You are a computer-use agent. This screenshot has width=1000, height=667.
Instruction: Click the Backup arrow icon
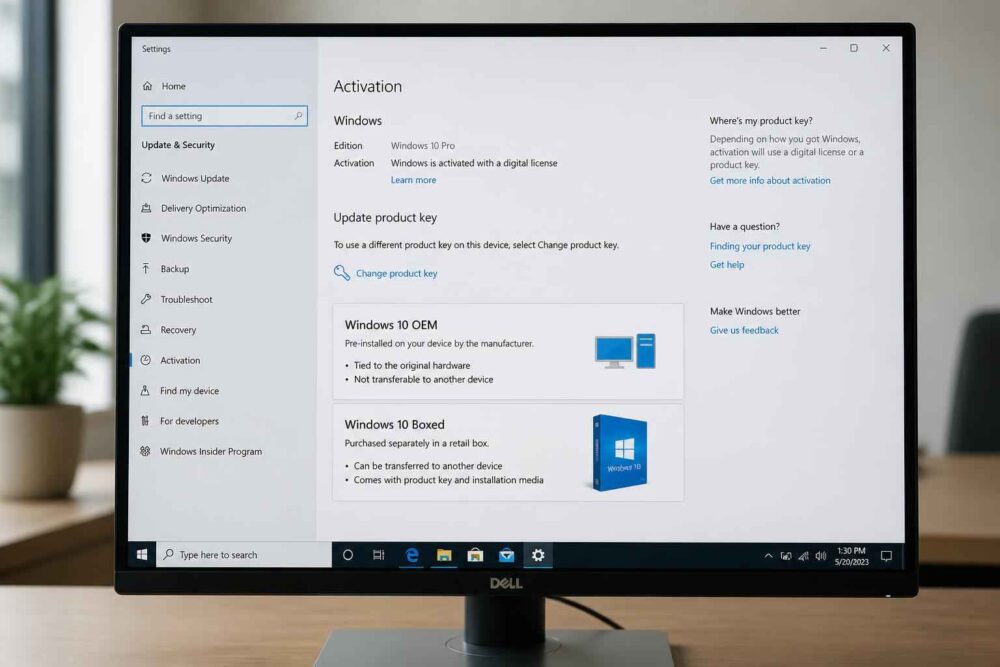pos(146,268)
